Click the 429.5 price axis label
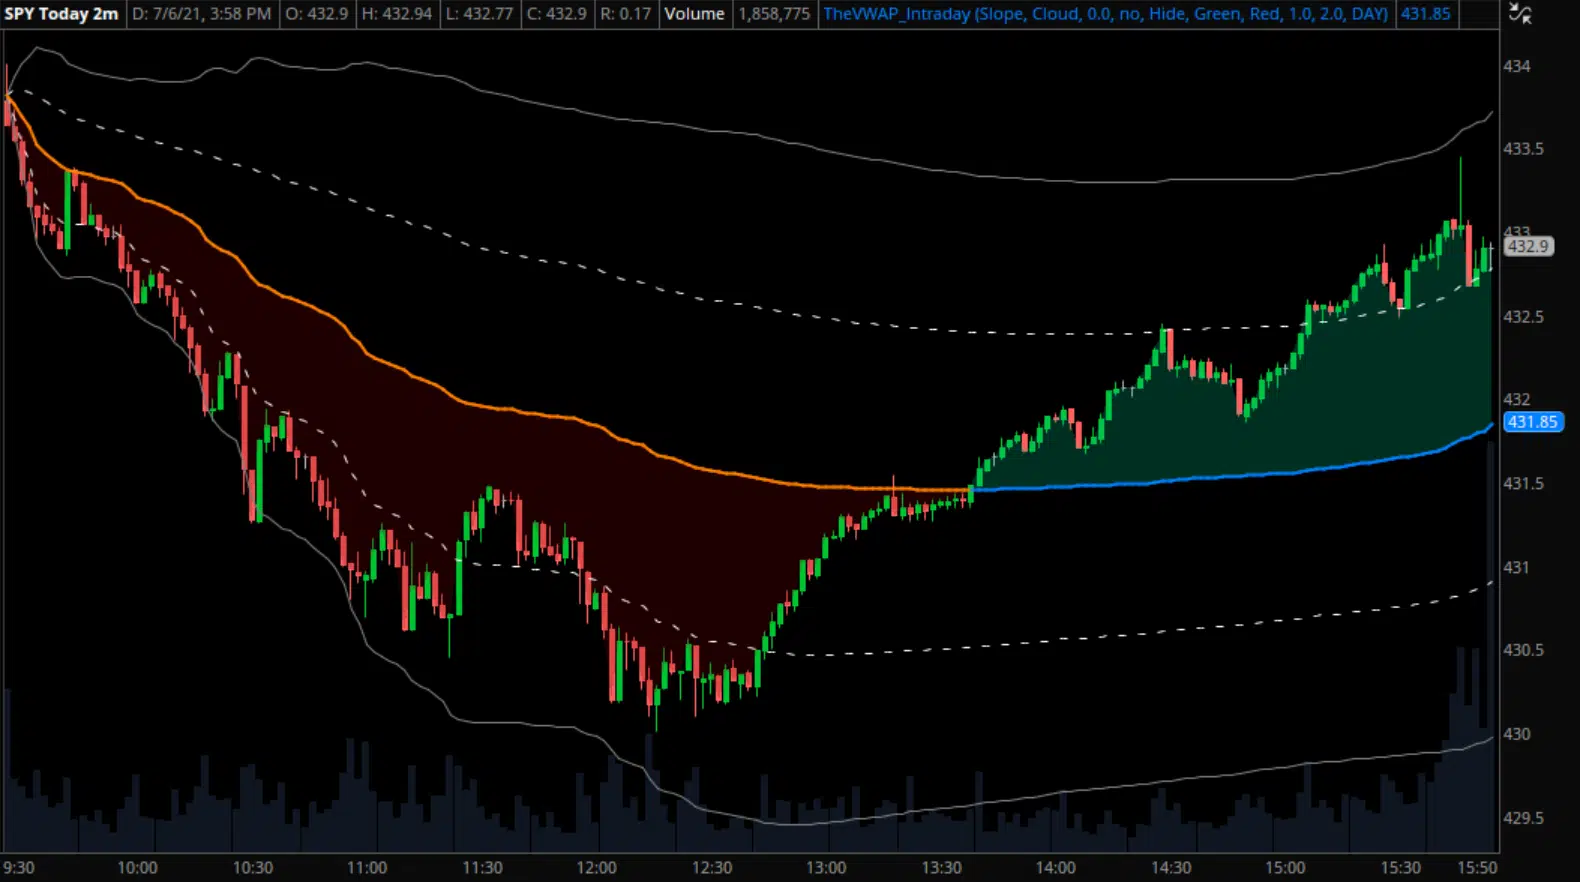 (1523, 818)
